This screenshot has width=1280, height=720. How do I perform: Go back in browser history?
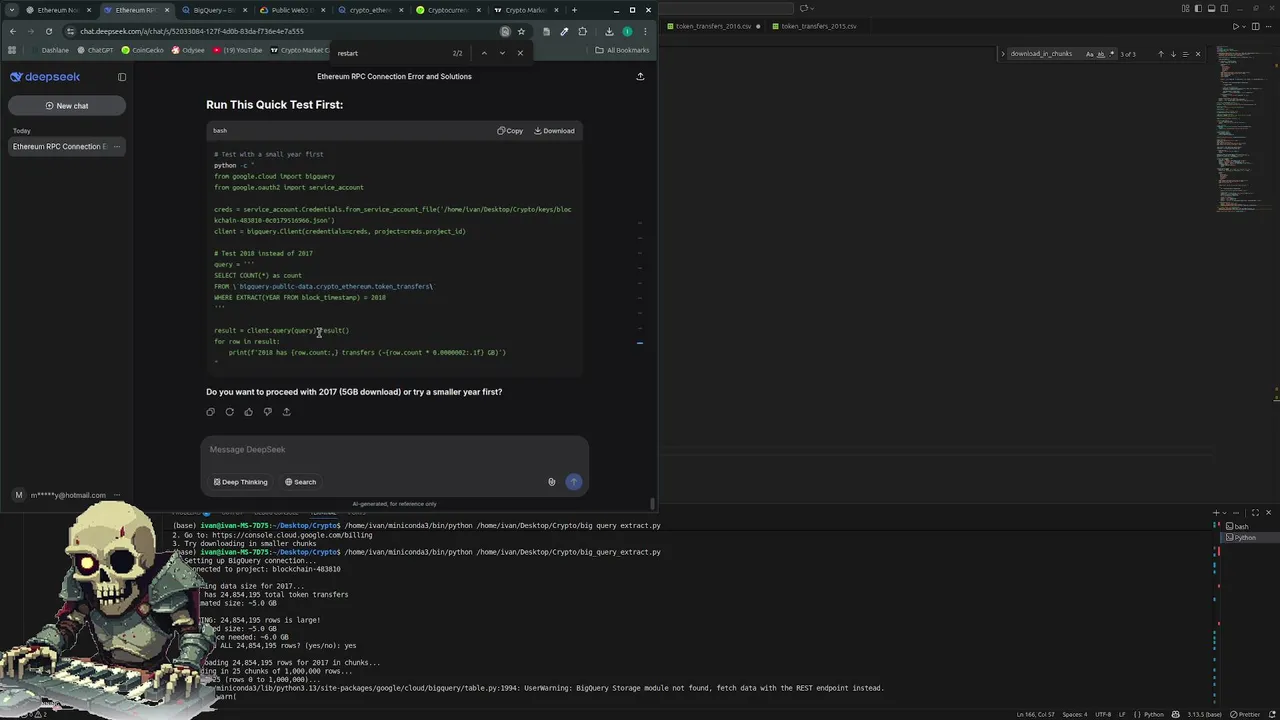click(x=12, y=31)
